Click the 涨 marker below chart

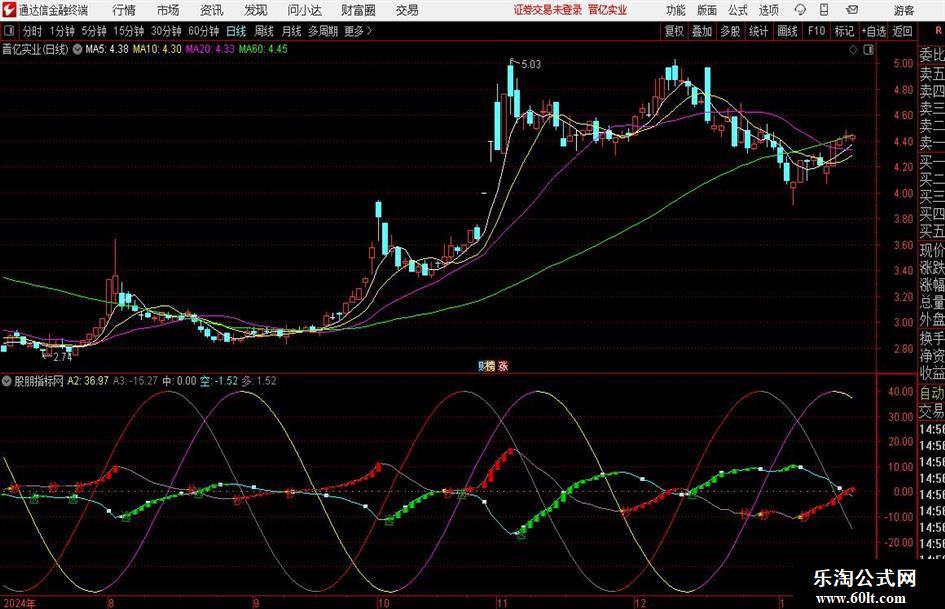tap(502, 366)
